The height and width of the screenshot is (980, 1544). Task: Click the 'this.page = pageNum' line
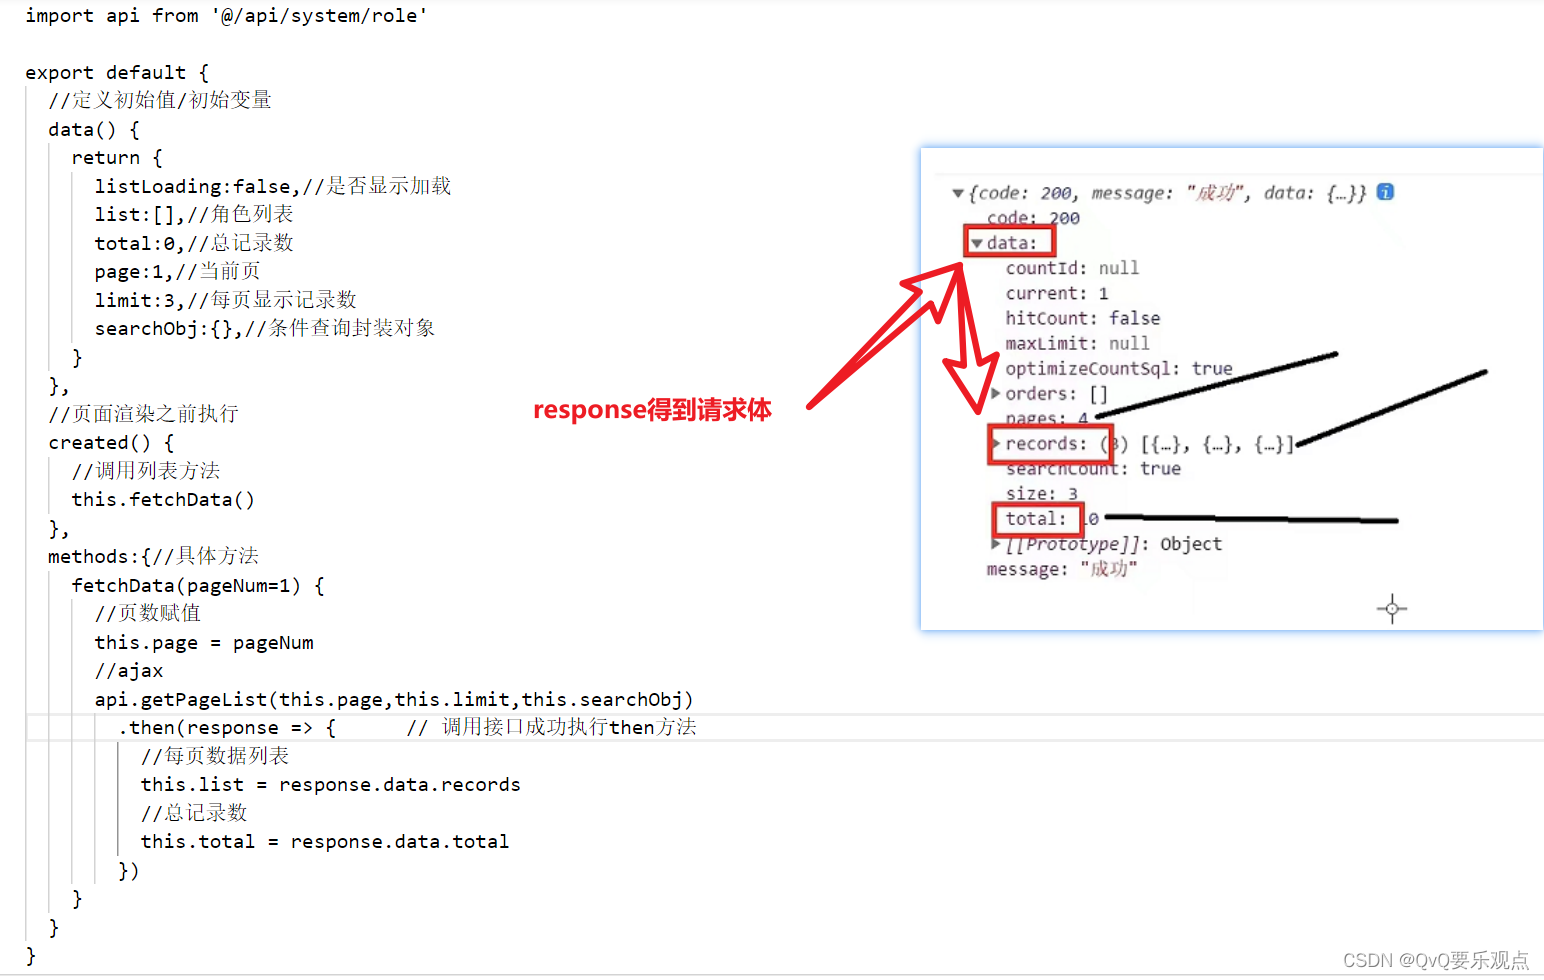pos(204,642)
